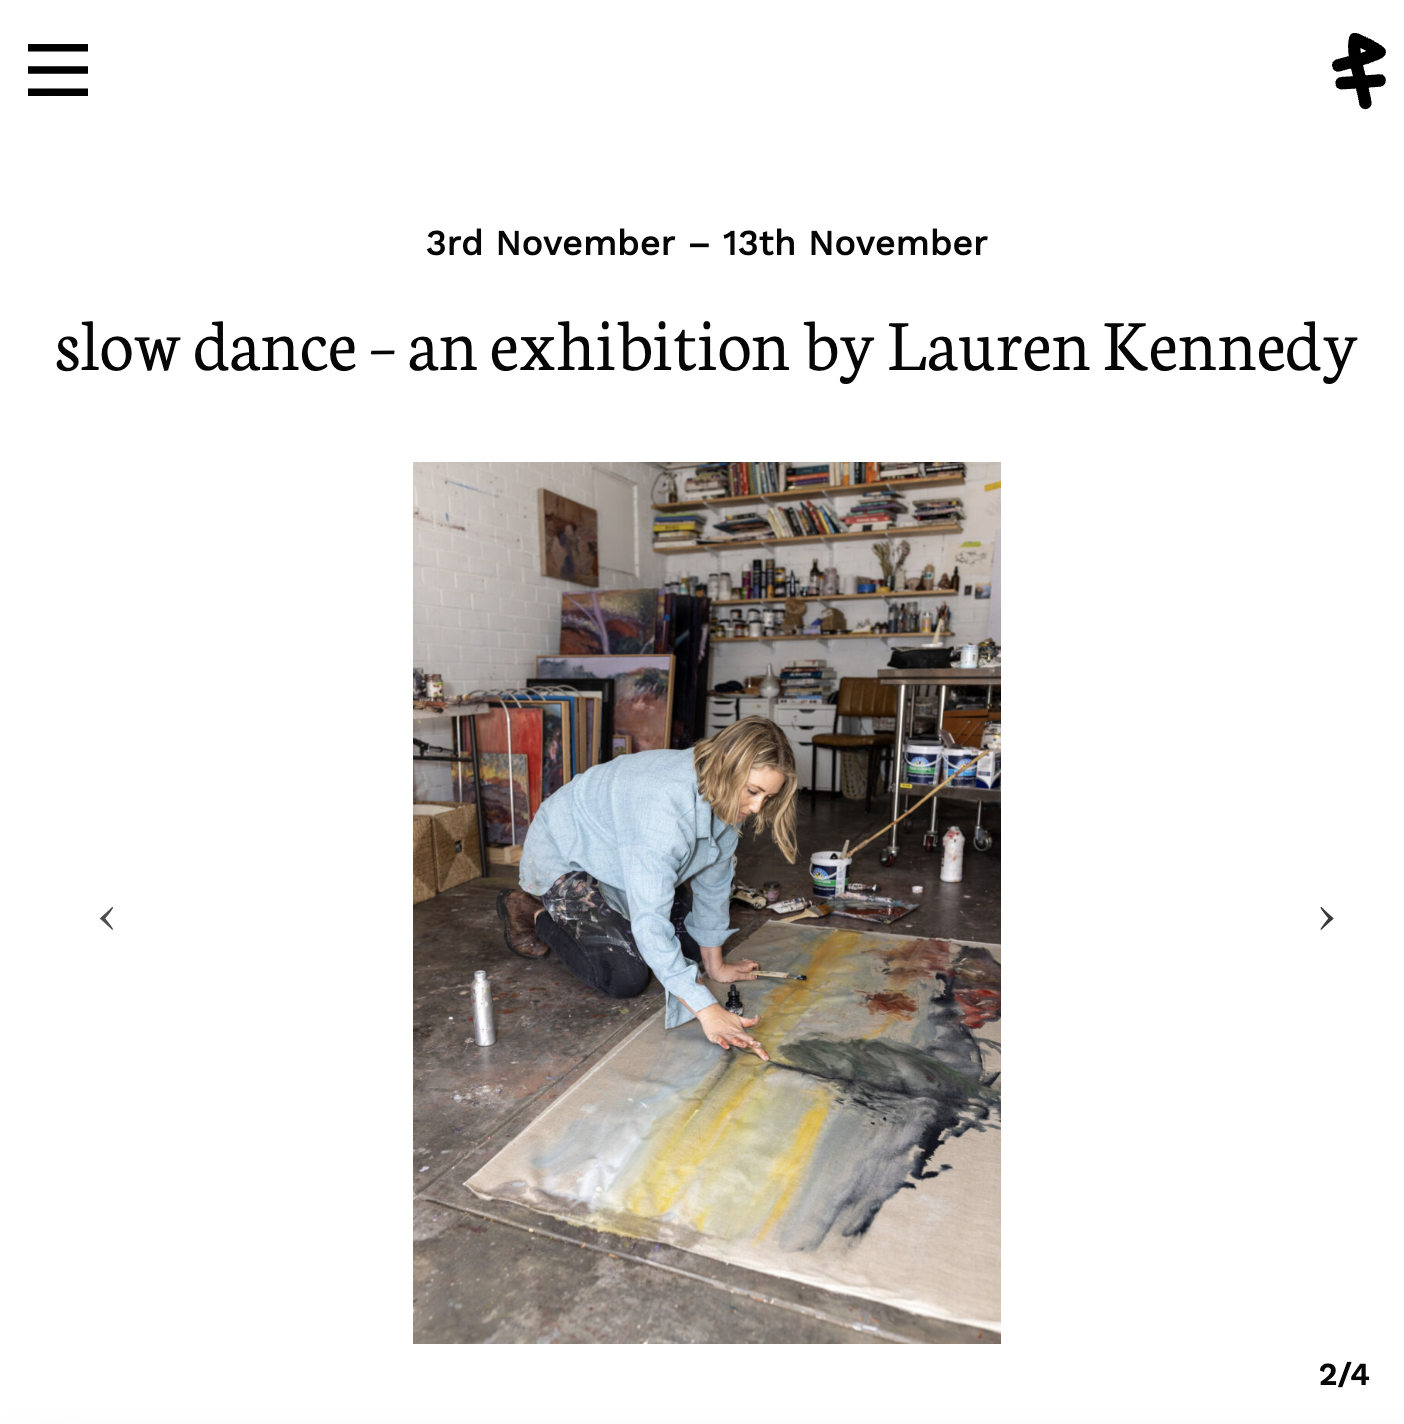Select the name Lauren Kennedy in title
Viewport: 1404px width, 1424px height.
pos(1122,348)
